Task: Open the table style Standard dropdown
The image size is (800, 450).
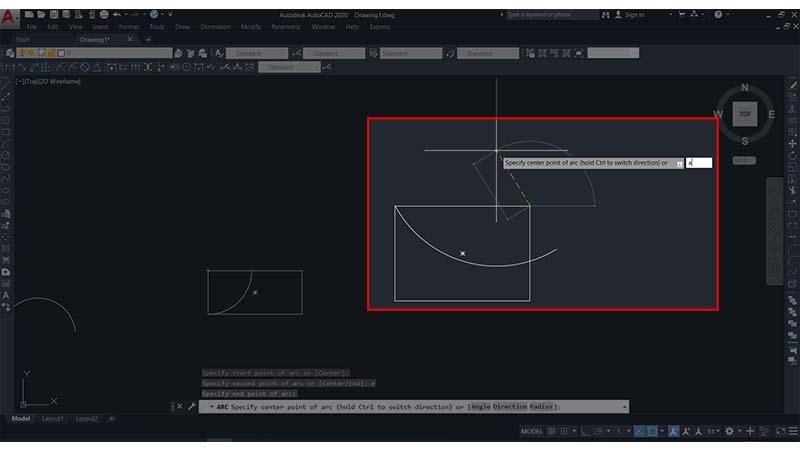Action: [411, 53]
